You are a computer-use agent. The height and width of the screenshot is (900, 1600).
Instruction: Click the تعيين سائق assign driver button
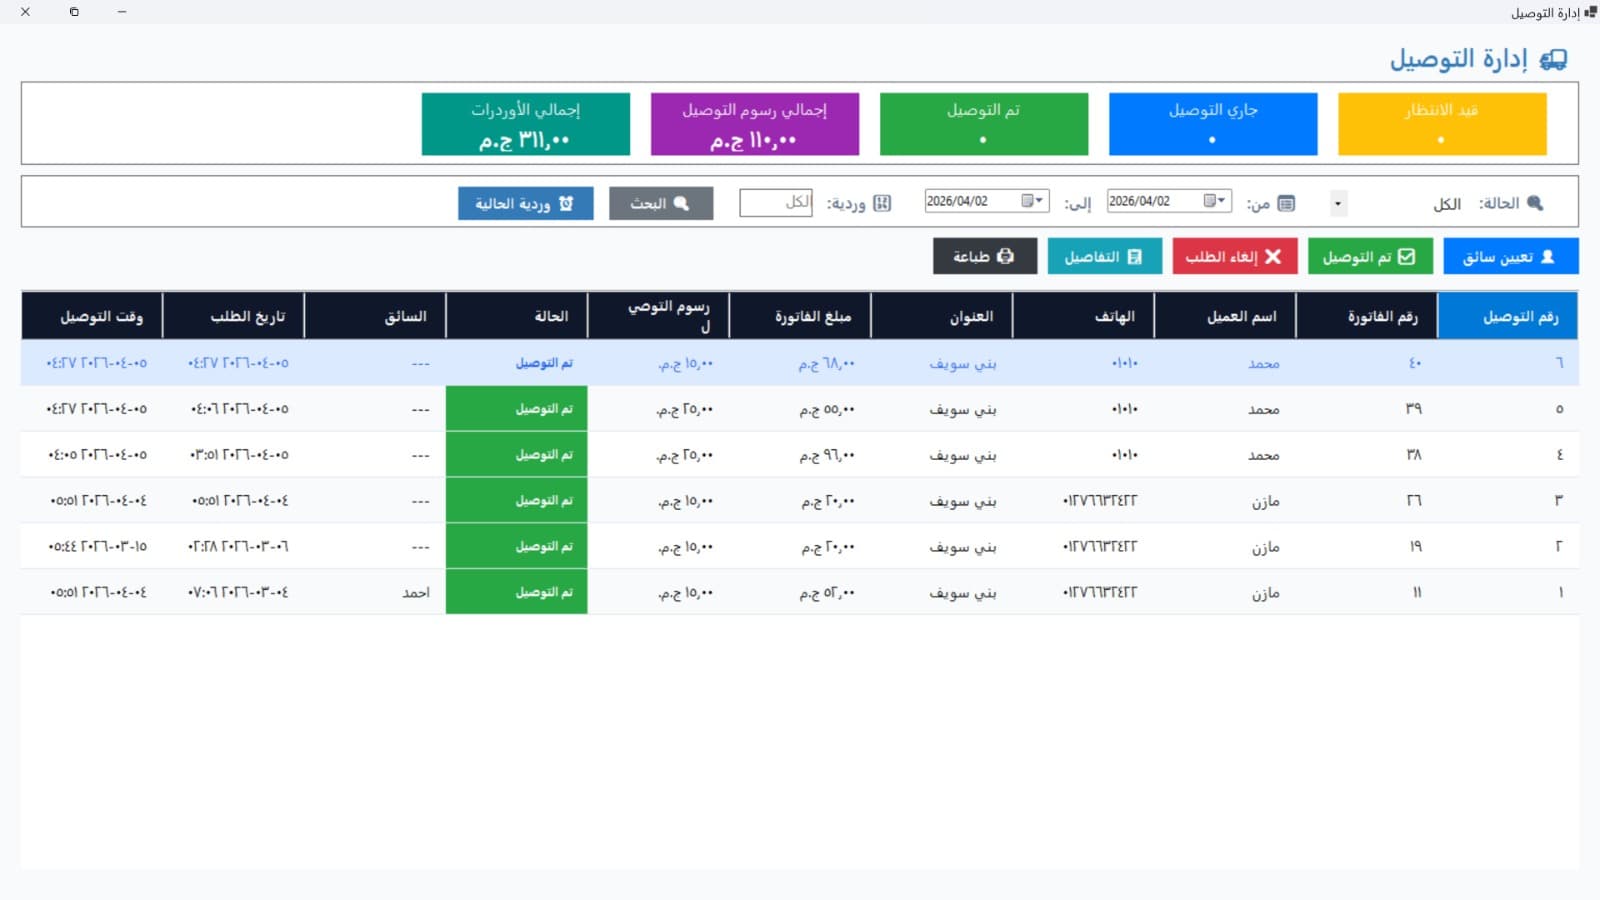tap(1511, 257)
